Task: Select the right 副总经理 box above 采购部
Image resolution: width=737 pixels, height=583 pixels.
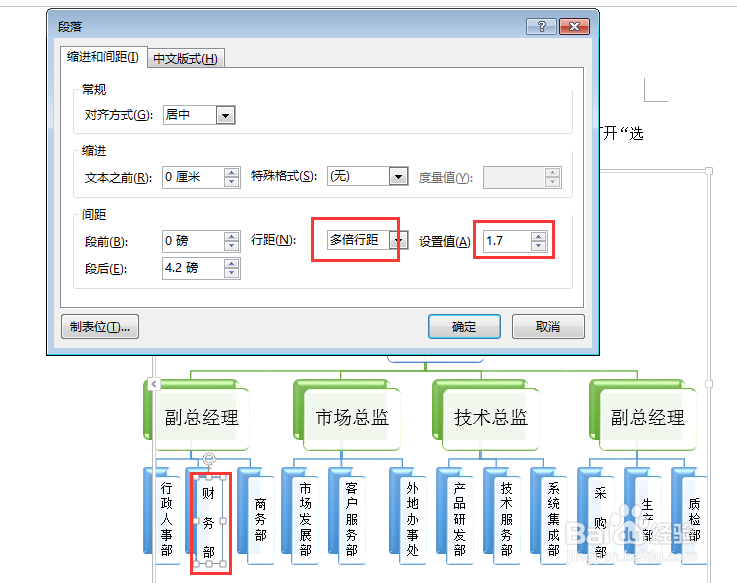Action: tap(648, 418)
